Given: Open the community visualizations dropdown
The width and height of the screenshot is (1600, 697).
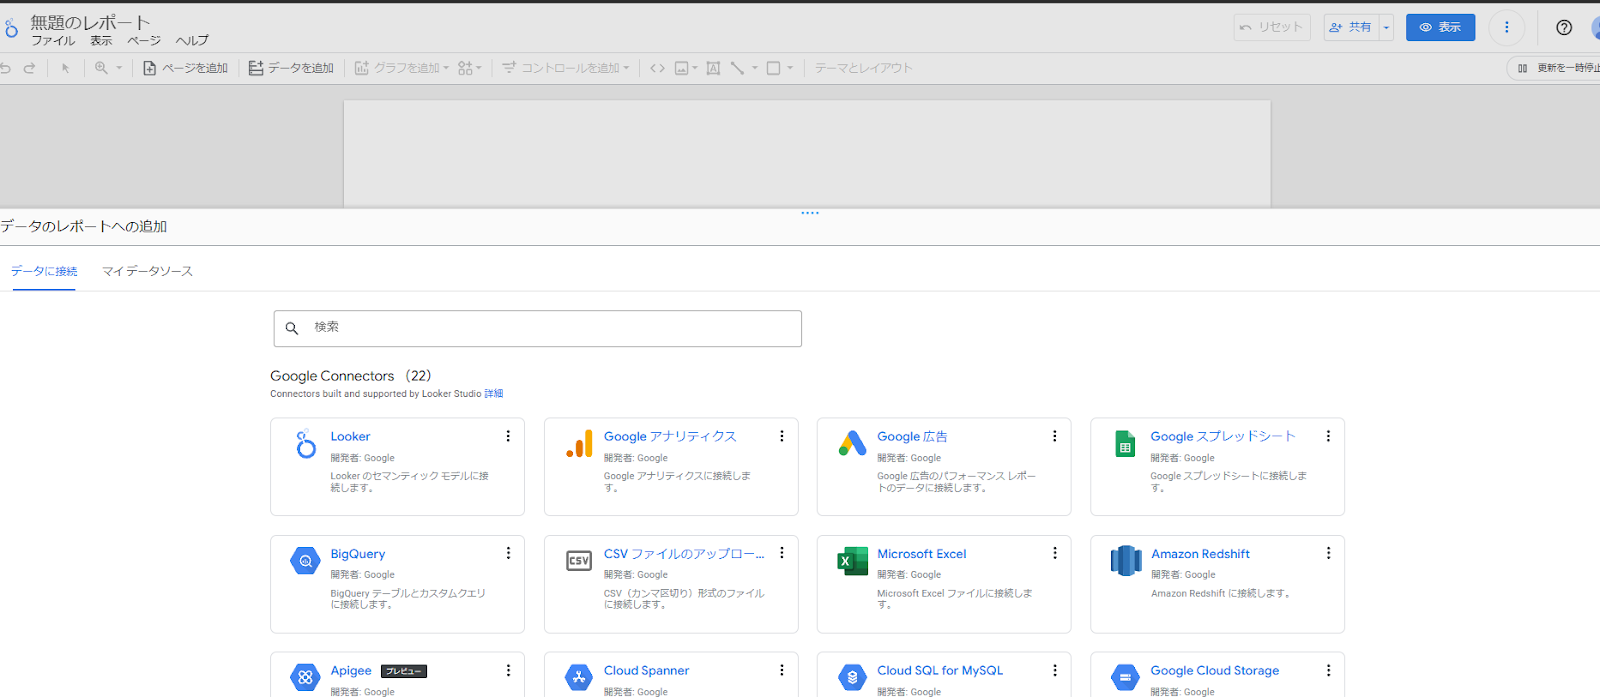Looking at the screenshot, I should [470, 68].
